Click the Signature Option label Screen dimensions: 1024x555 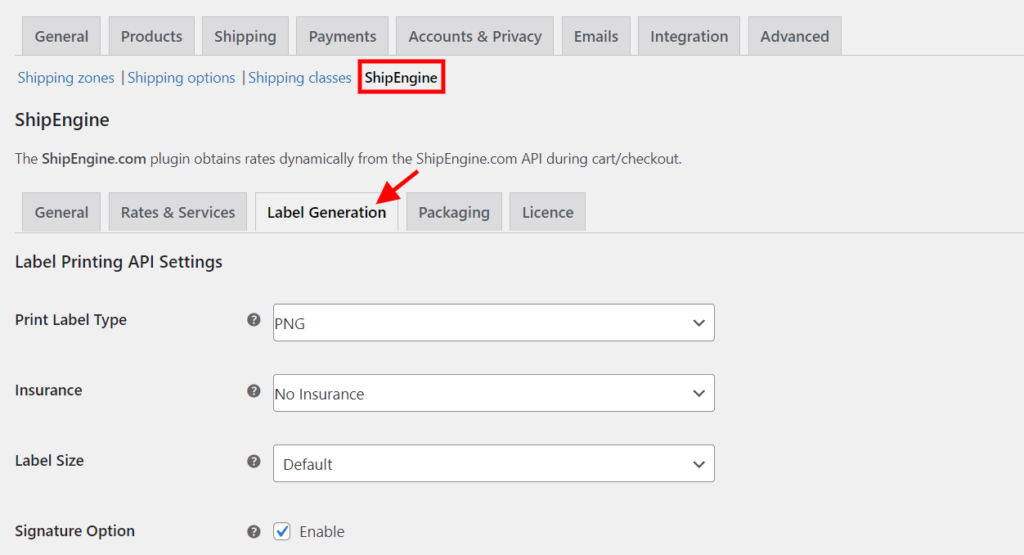(x=74, y=531)
